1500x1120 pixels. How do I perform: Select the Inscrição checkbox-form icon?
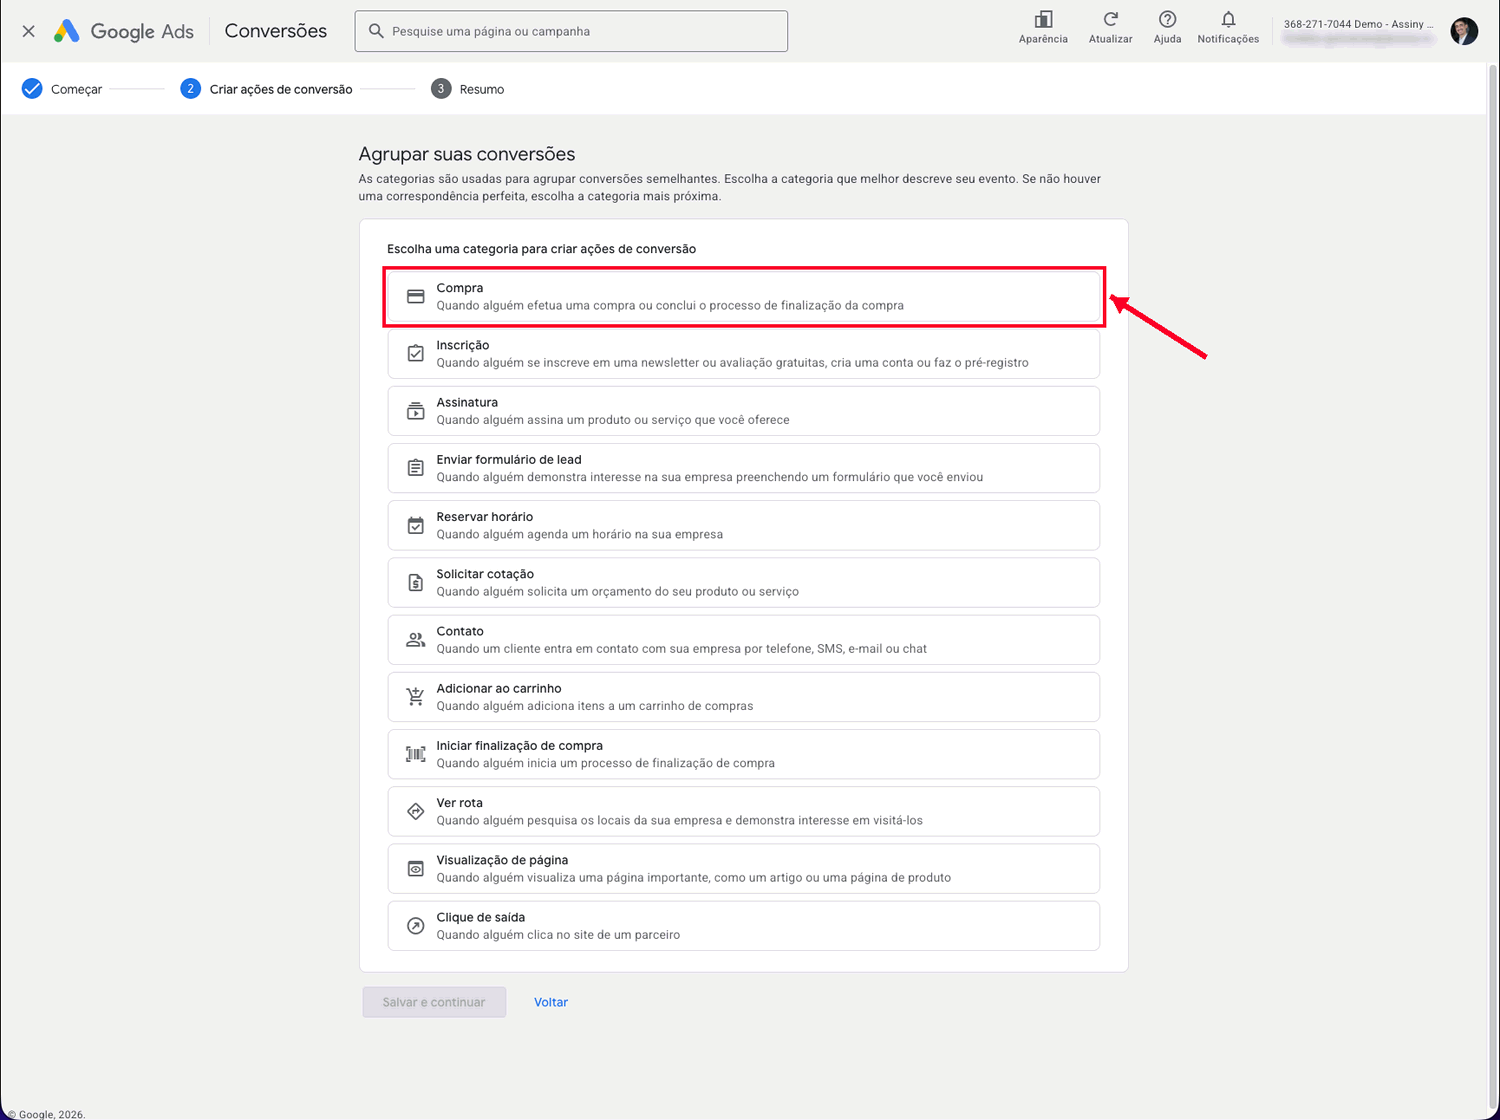(x=416, y=354)
